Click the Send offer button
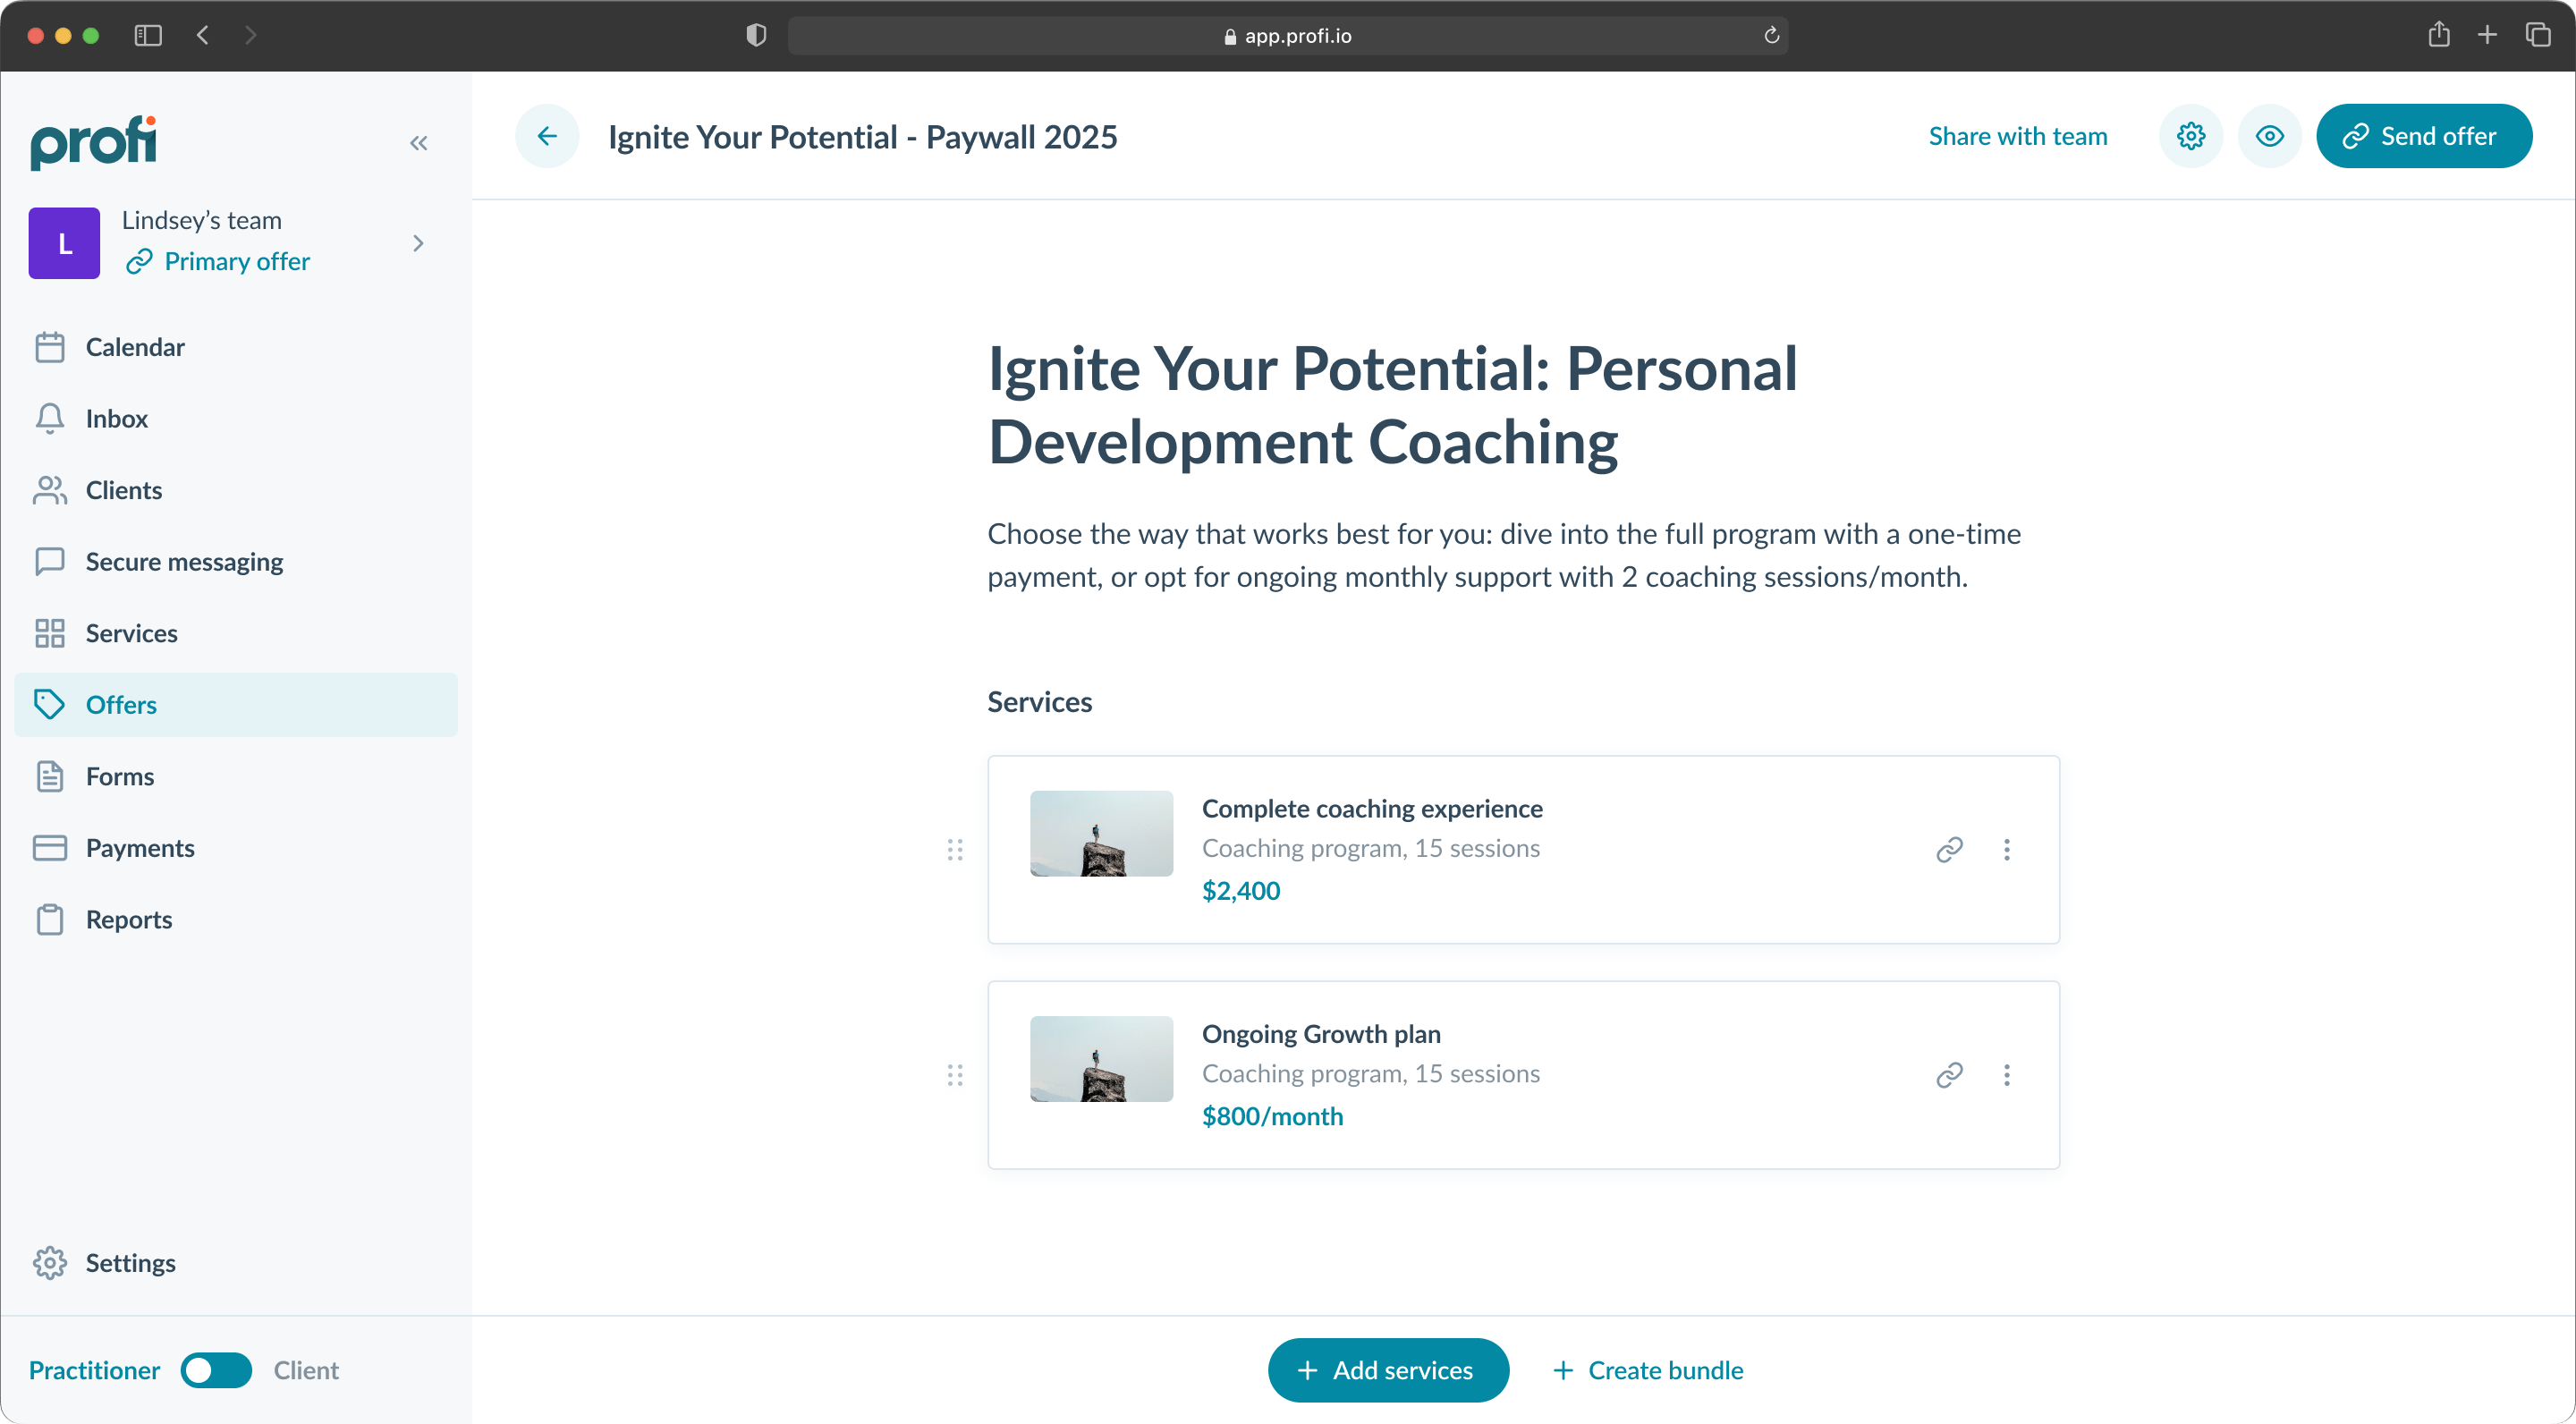 [x=2423, y=136]
